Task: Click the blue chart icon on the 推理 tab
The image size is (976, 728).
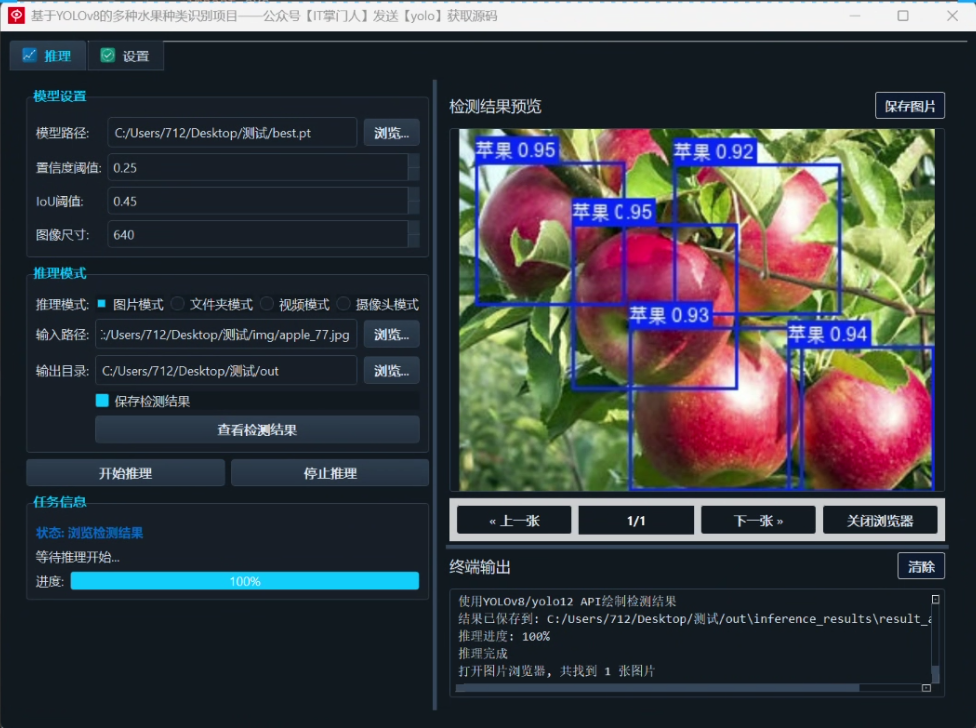Action: (x=32, y=55)
